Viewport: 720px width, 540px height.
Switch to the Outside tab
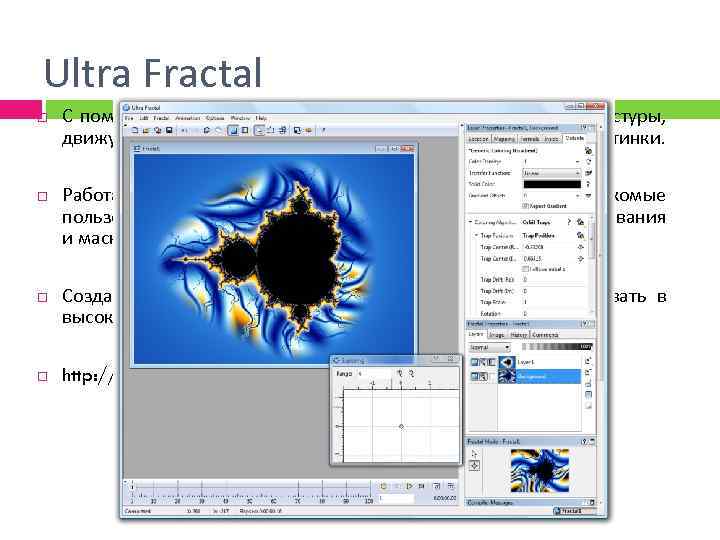click(x=574, y=138)
